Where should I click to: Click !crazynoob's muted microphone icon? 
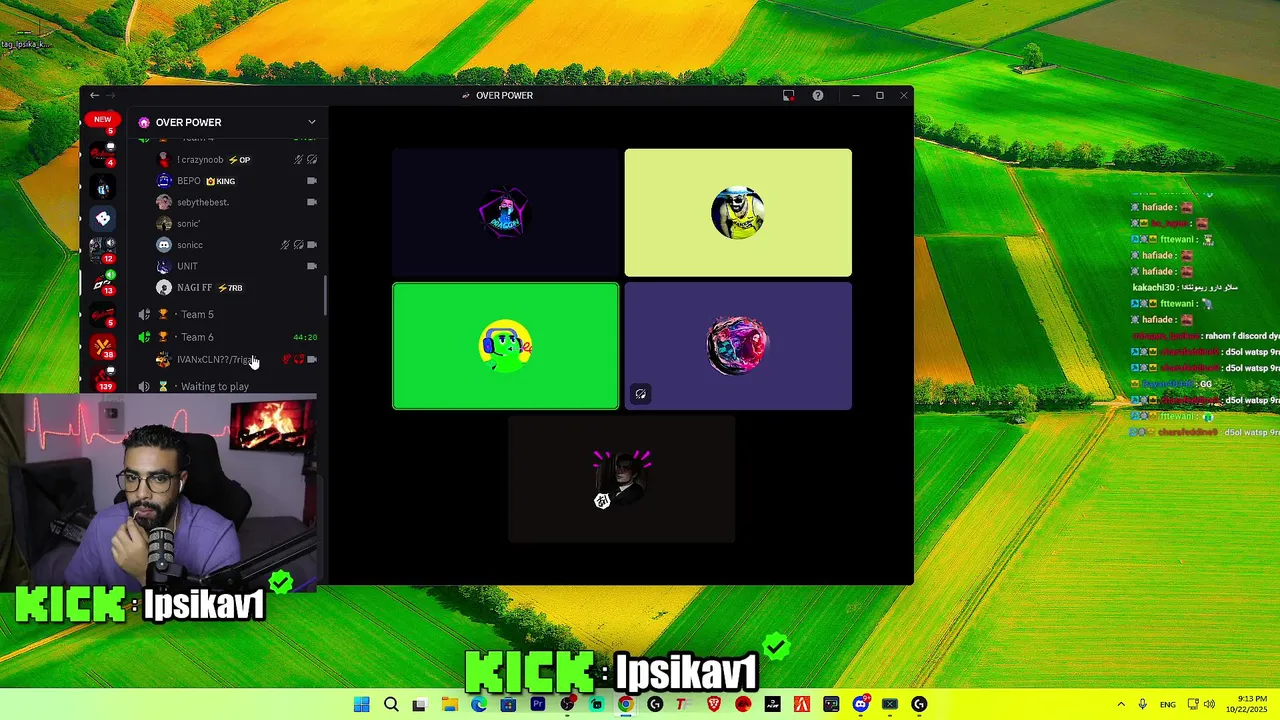pos(298,160)
